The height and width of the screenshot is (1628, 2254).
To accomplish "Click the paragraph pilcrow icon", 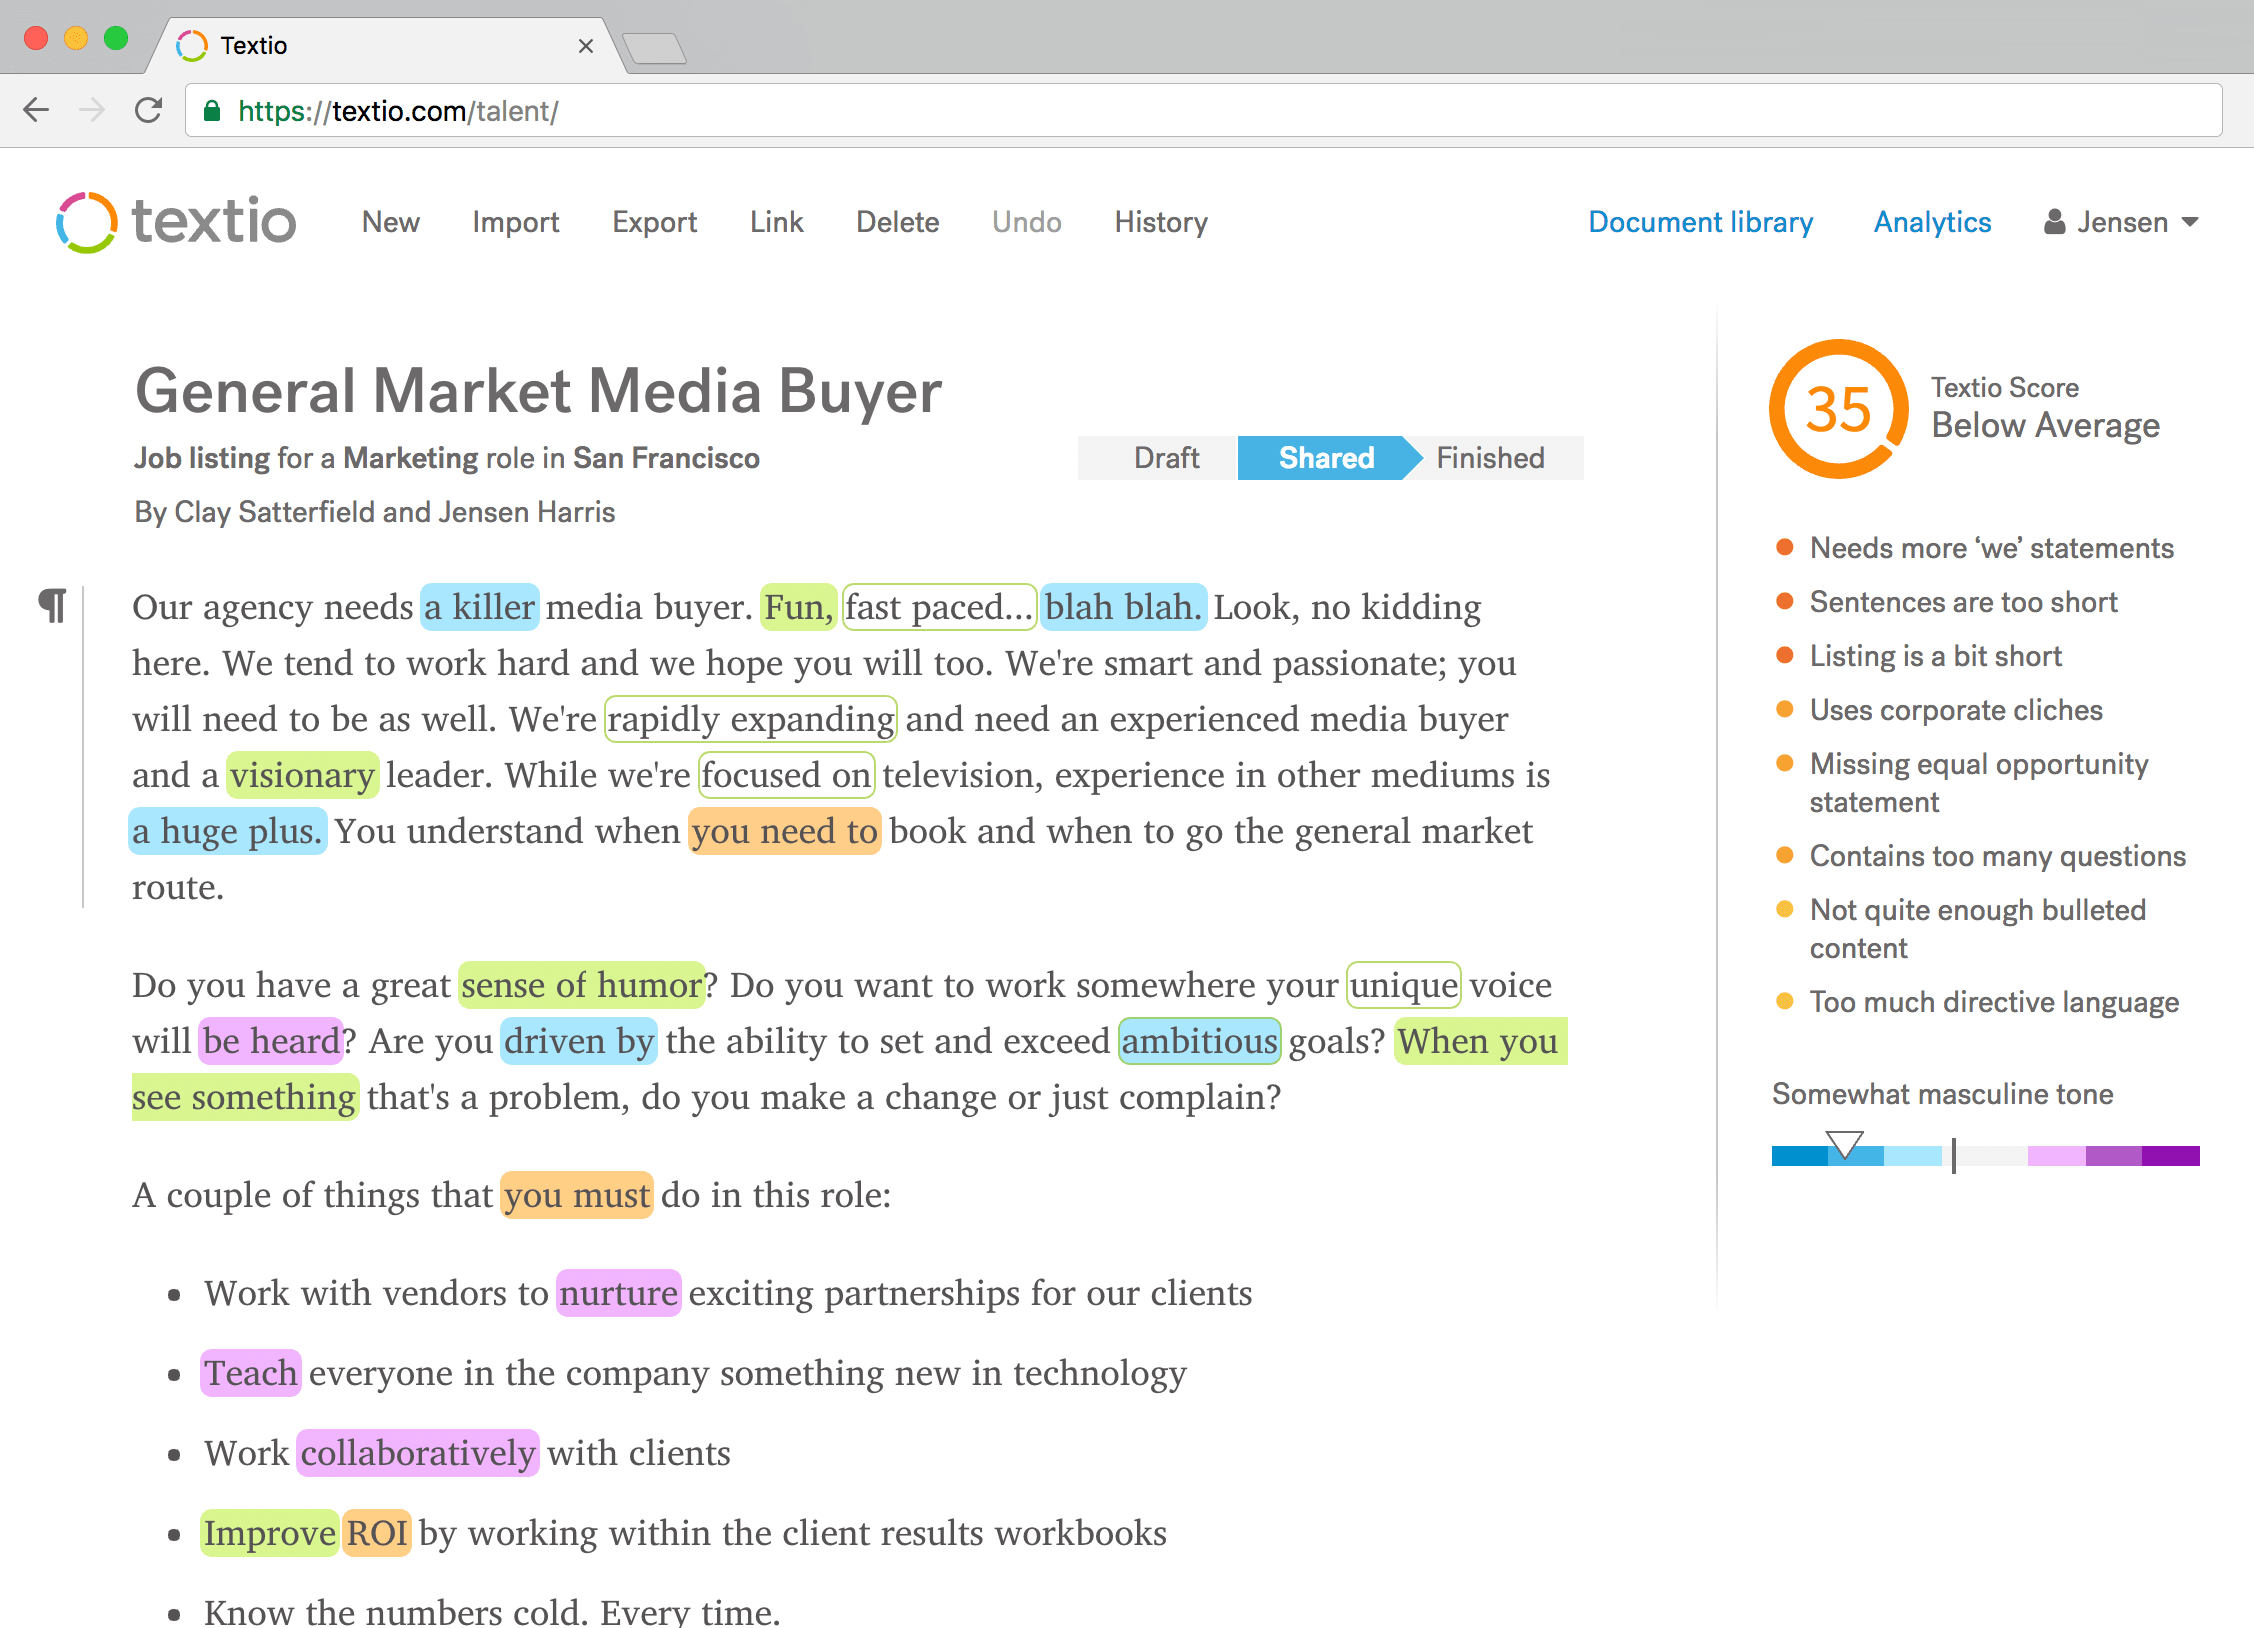I will pyautogui.click(x=52, y=606).
